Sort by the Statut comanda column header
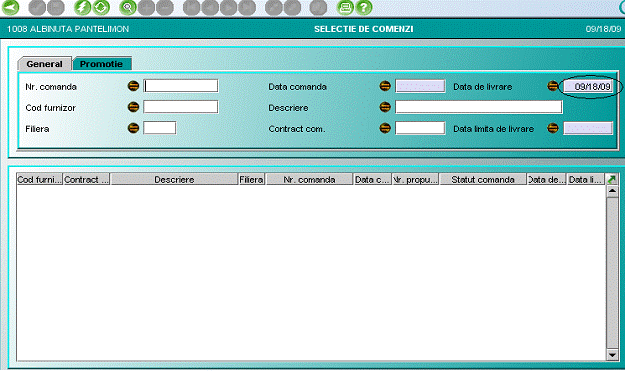Screen dimensions: 626x371 point(483,180)
